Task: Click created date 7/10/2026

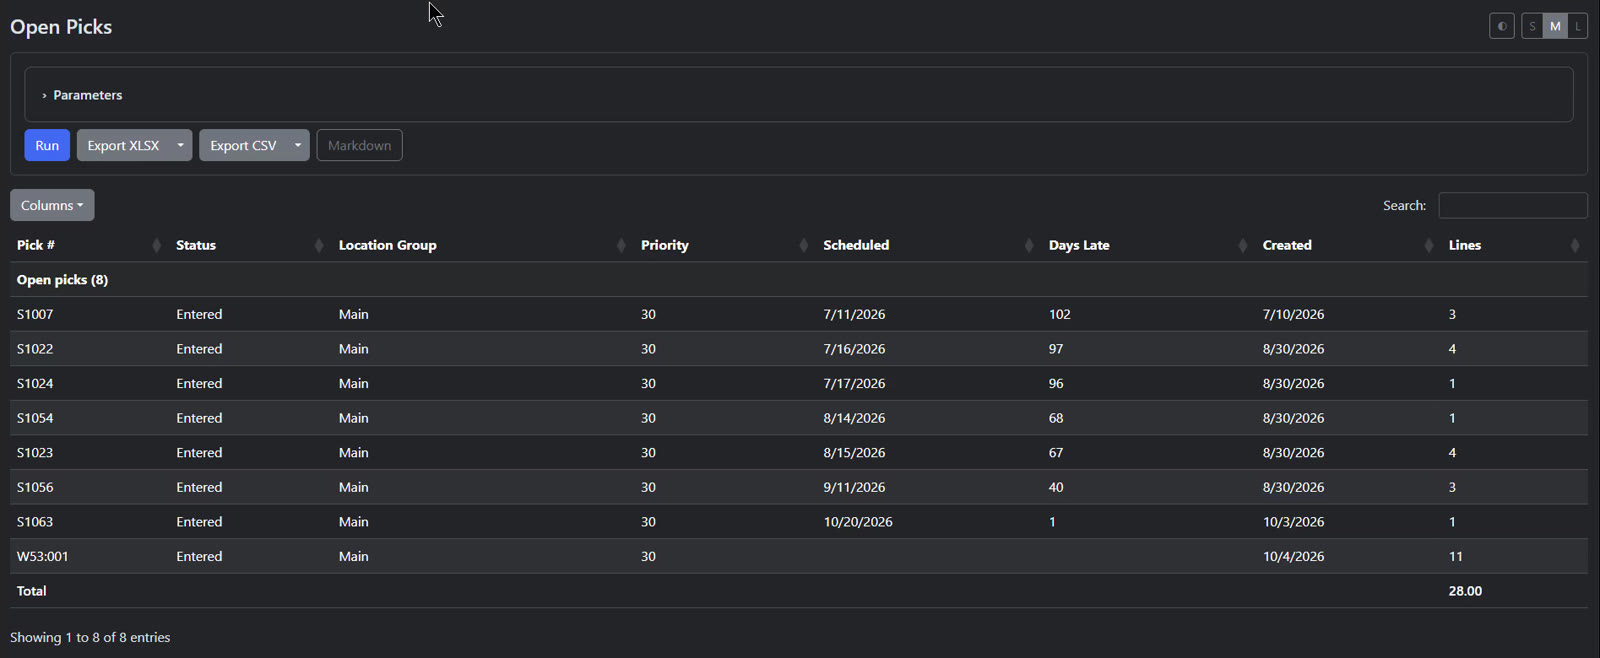Action: [1293, 314]
